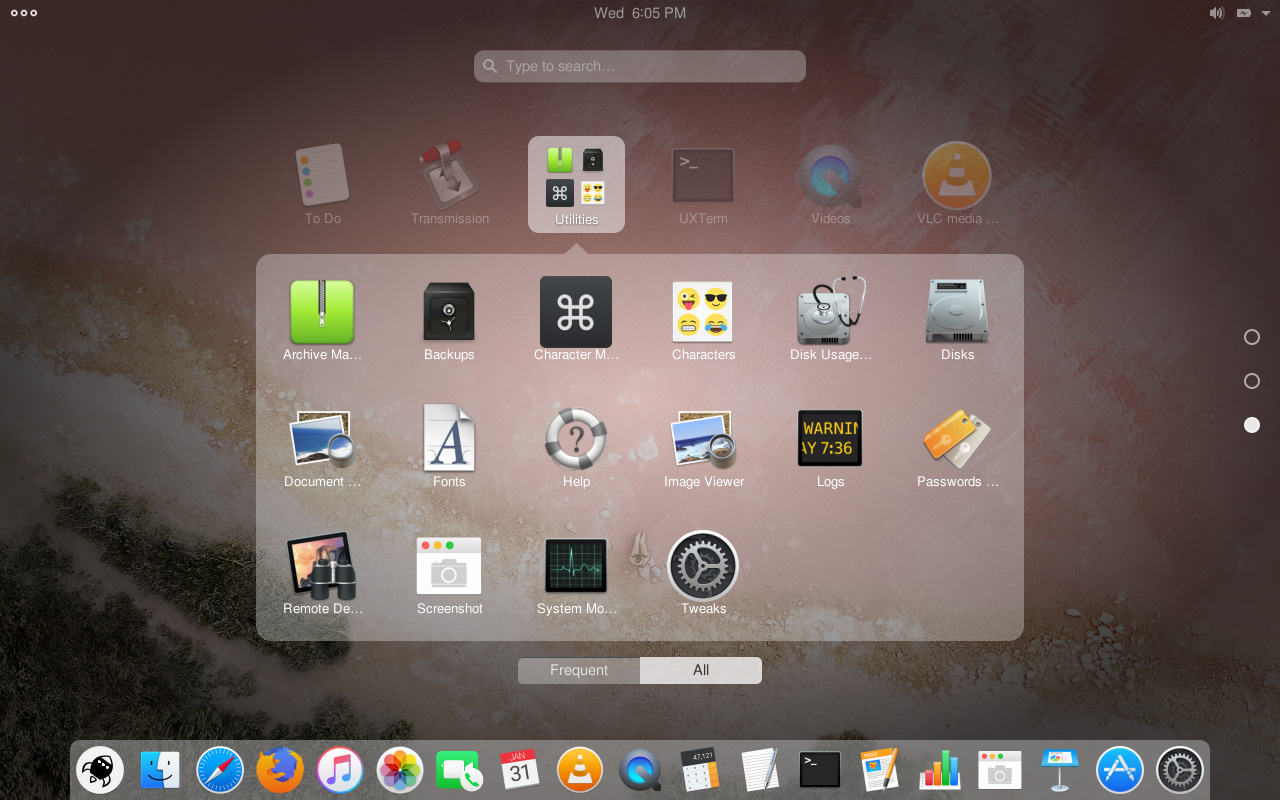Open Firefox from the dock

point(280,771)
